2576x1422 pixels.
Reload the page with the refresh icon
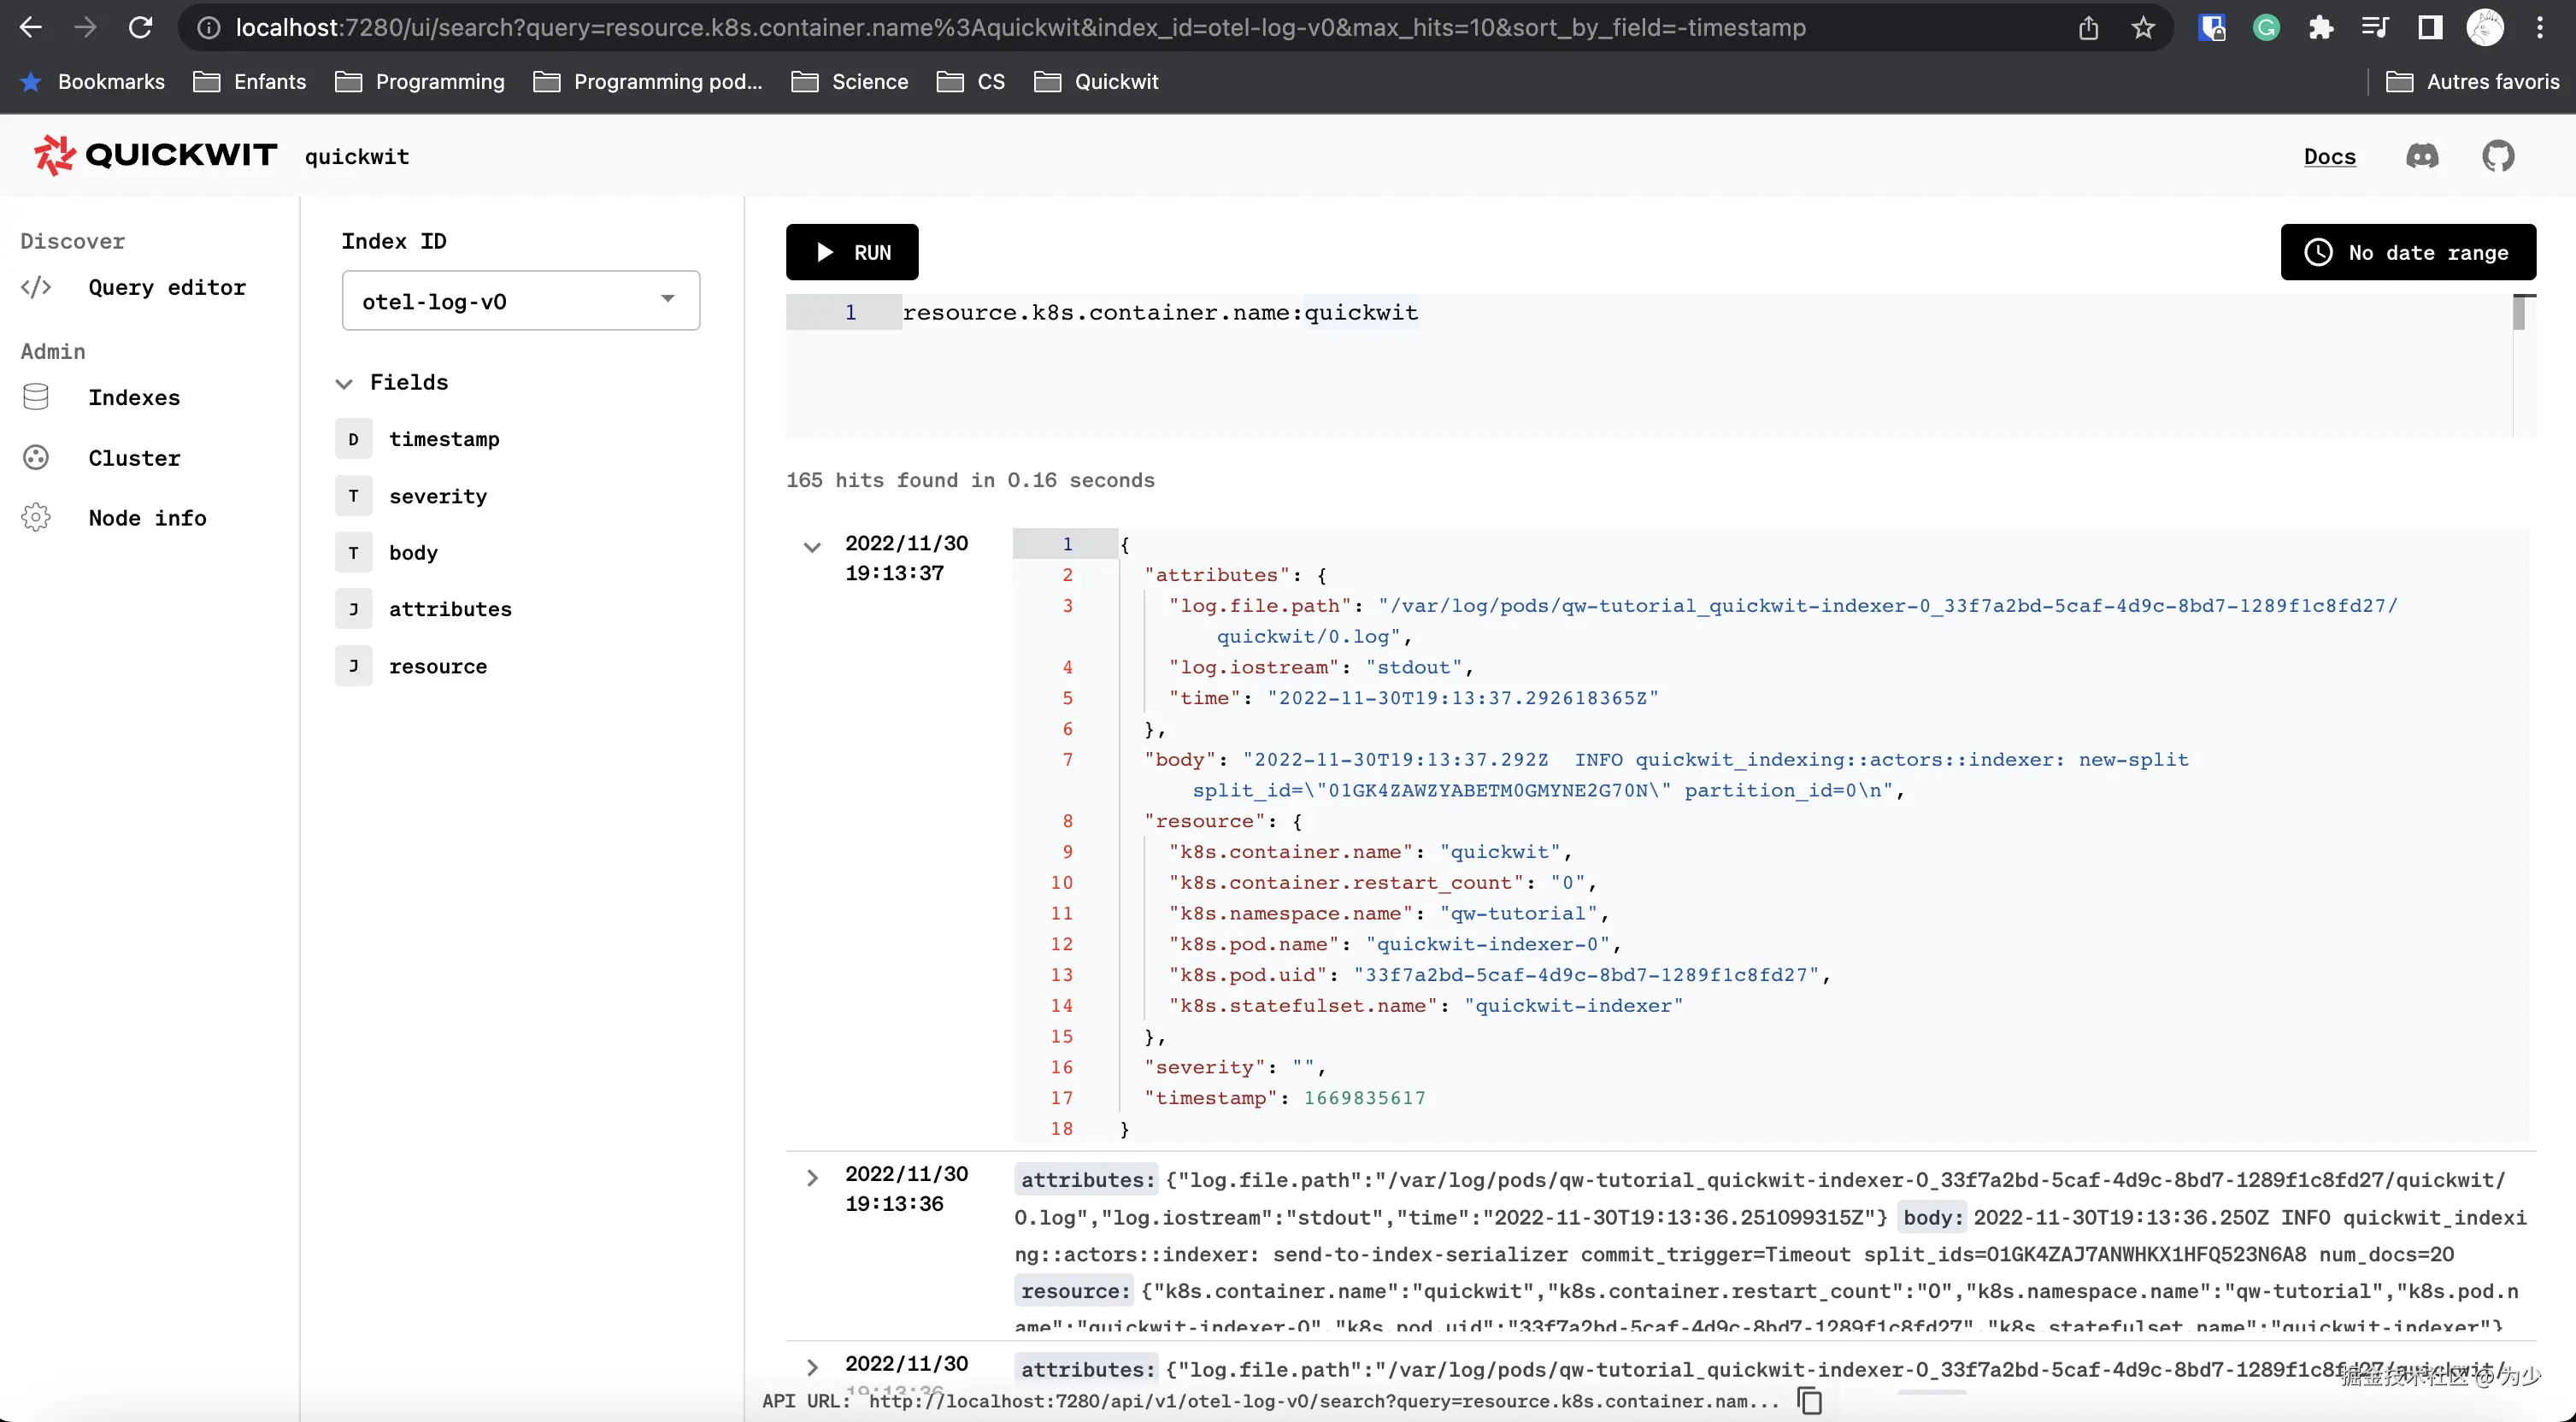141,27
